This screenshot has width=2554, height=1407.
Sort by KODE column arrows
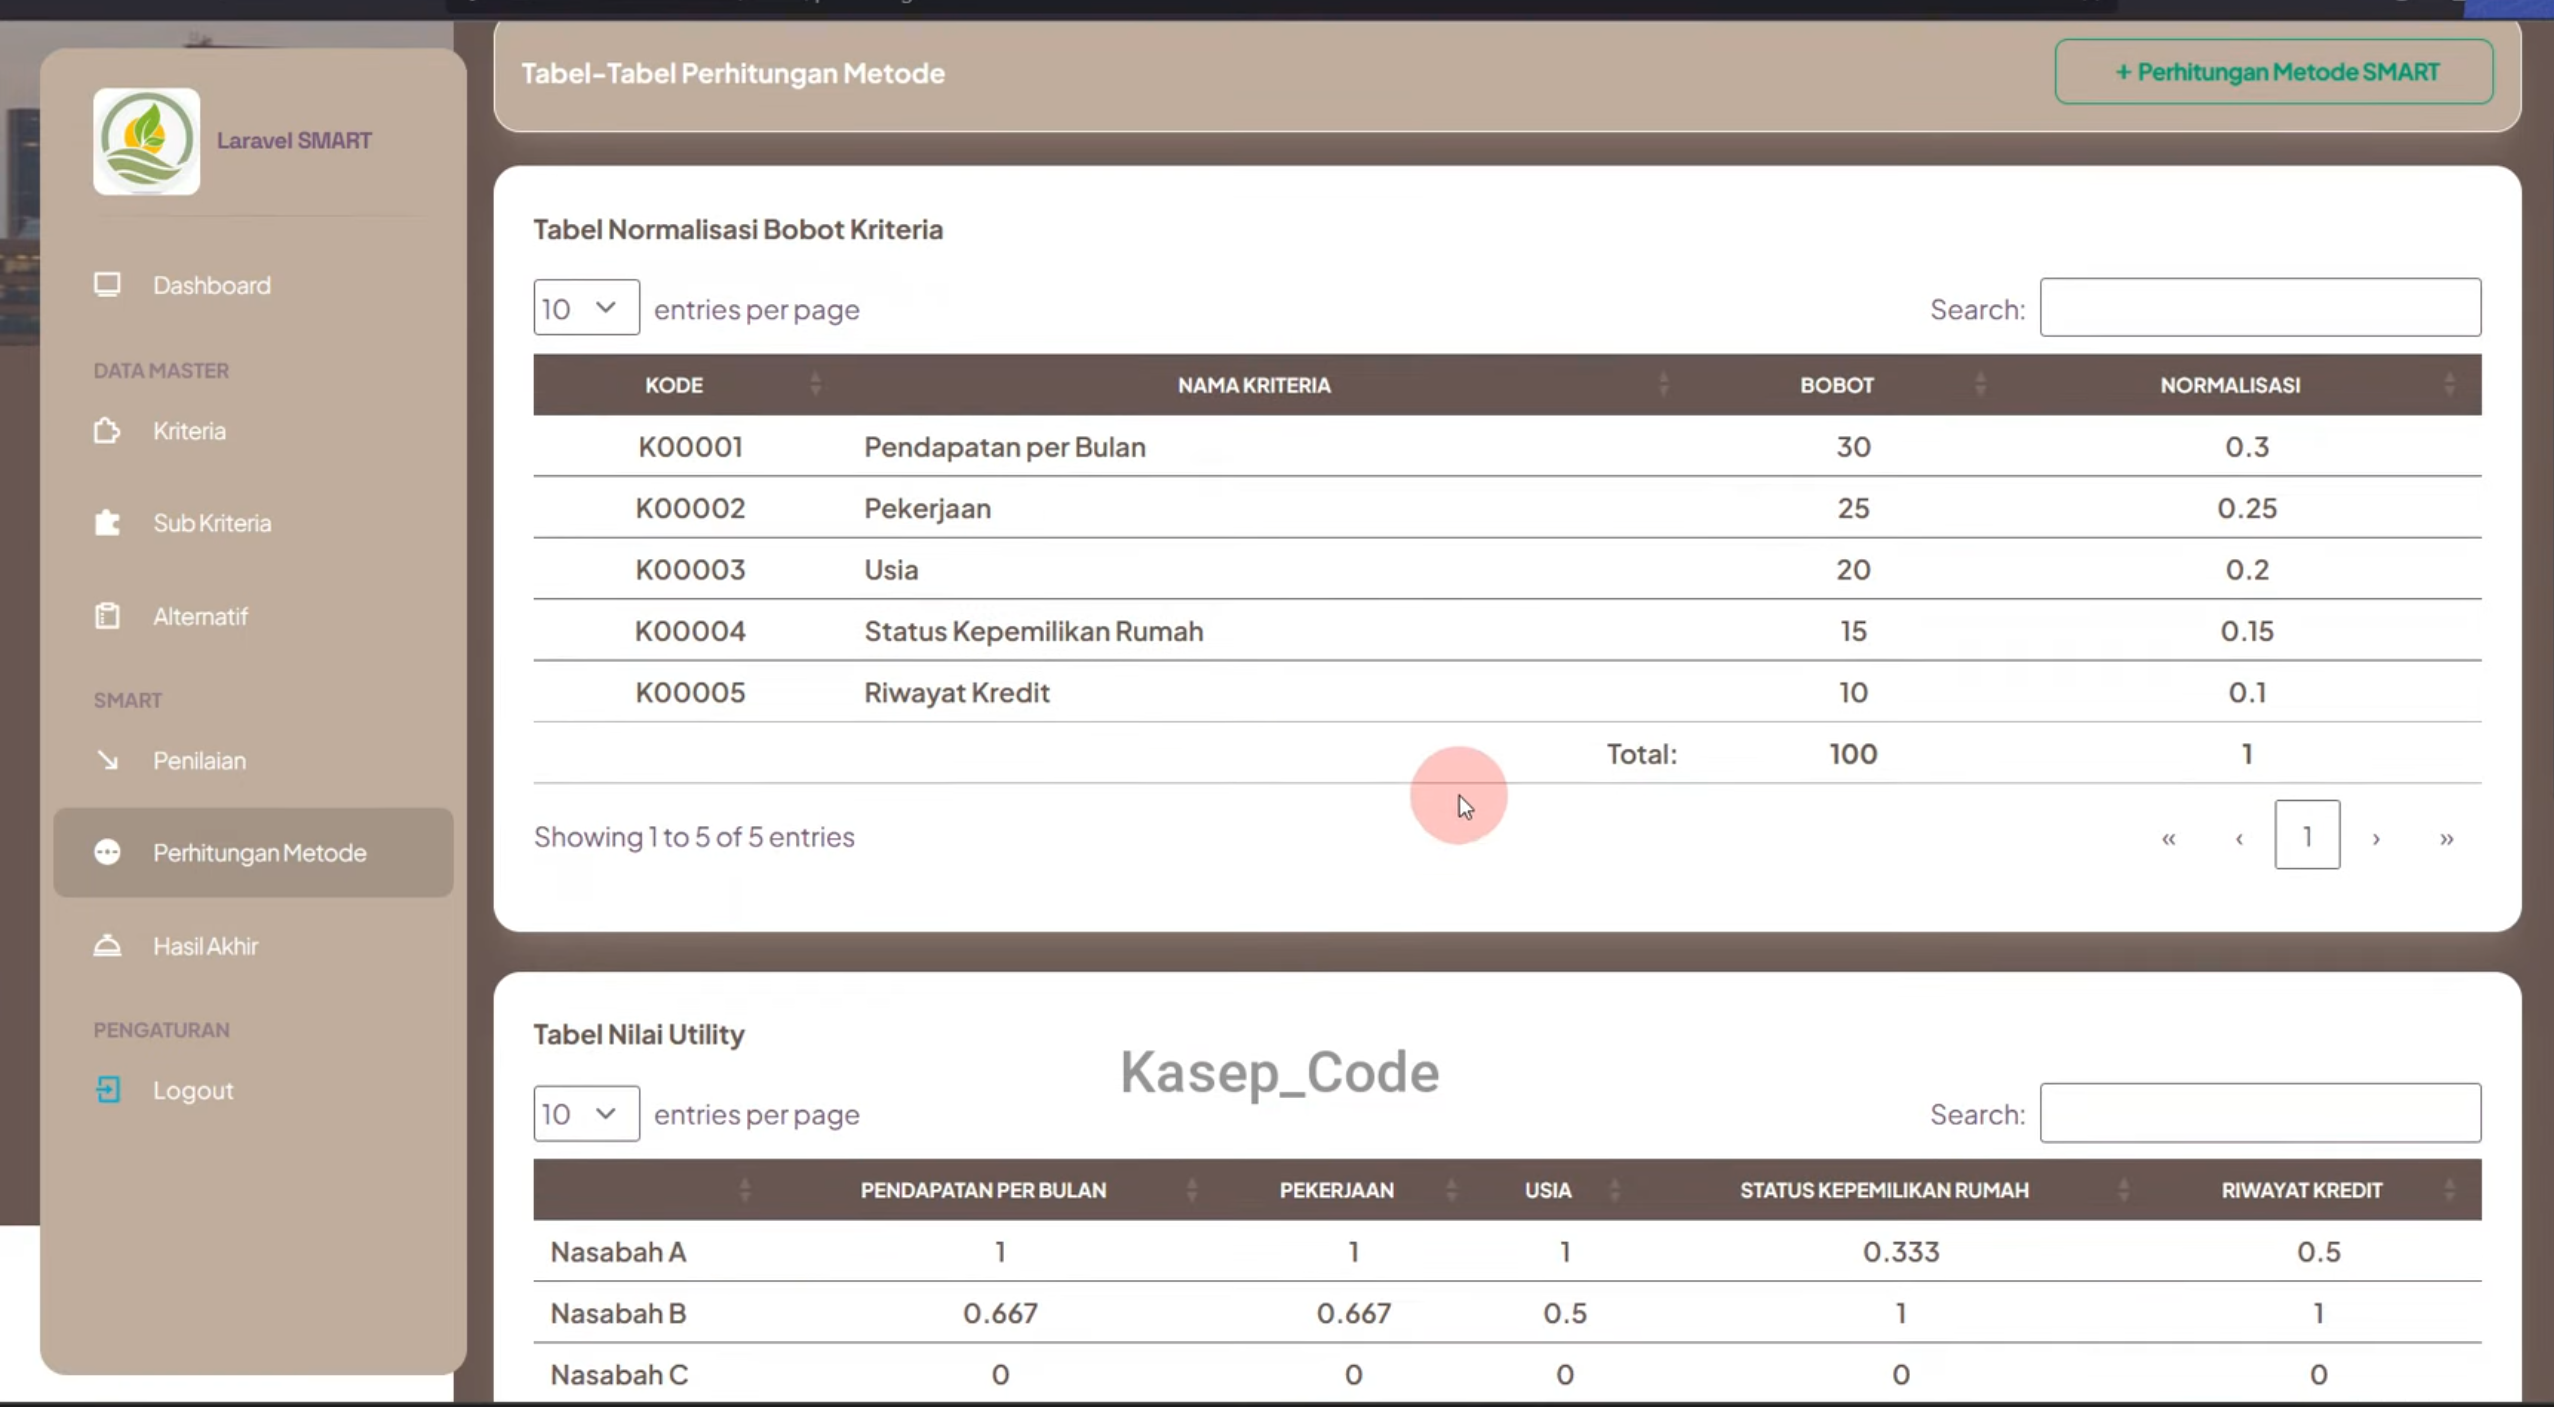[815, 384]
